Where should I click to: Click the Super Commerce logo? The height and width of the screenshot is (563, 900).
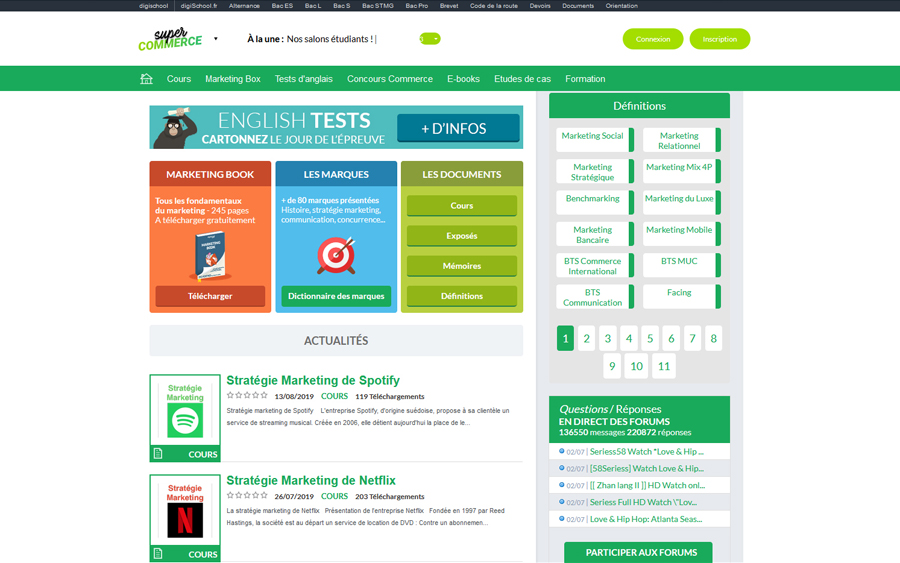click(169, 39)
